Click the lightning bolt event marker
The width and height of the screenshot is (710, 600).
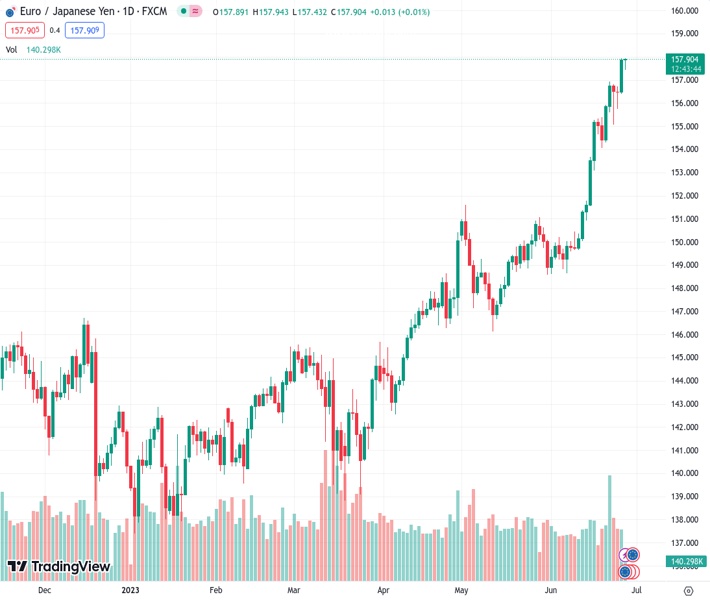(623, 555)
